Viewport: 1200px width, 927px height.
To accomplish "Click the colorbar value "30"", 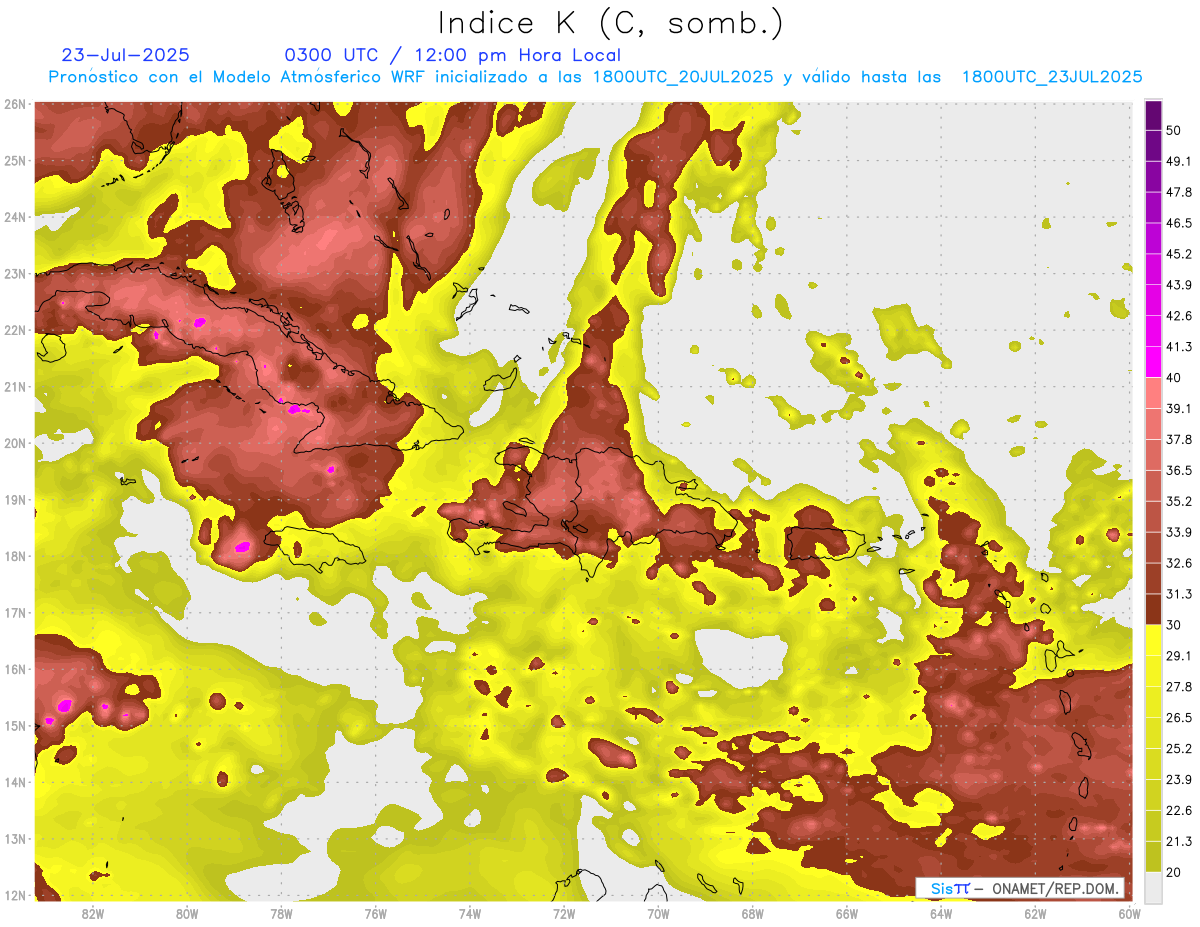I will (x=1174, y=625).
